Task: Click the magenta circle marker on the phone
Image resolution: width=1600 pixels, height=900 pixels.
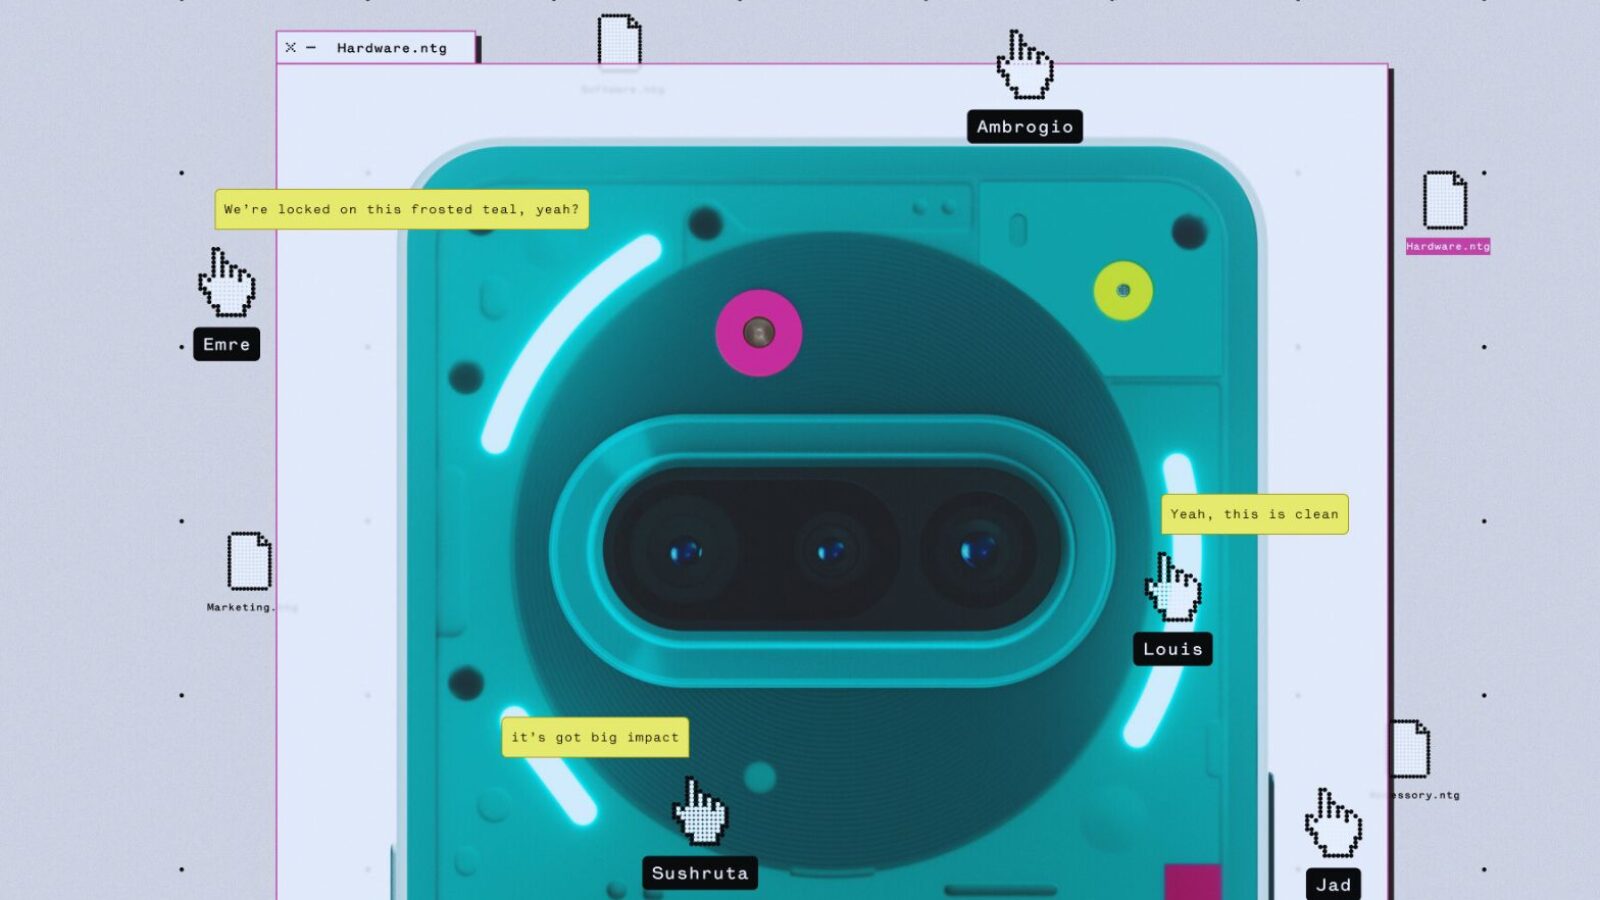Action: click(759, 333)
